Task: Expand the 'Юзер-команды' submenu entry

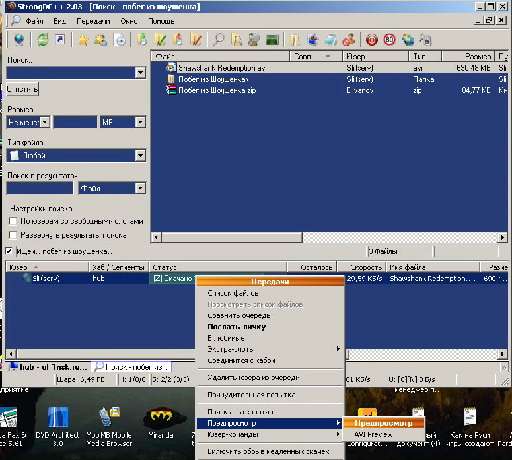Action: (269, 434)
